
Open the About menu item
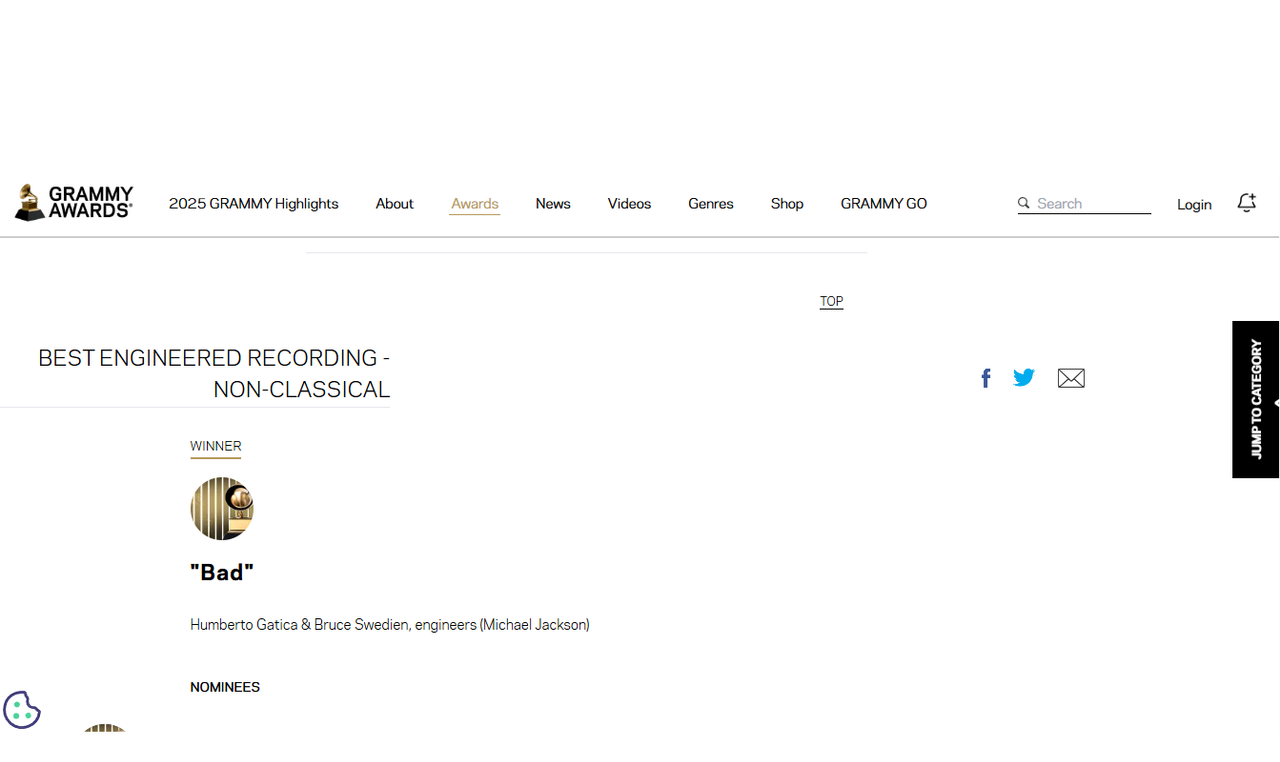(x=395, y=204)
